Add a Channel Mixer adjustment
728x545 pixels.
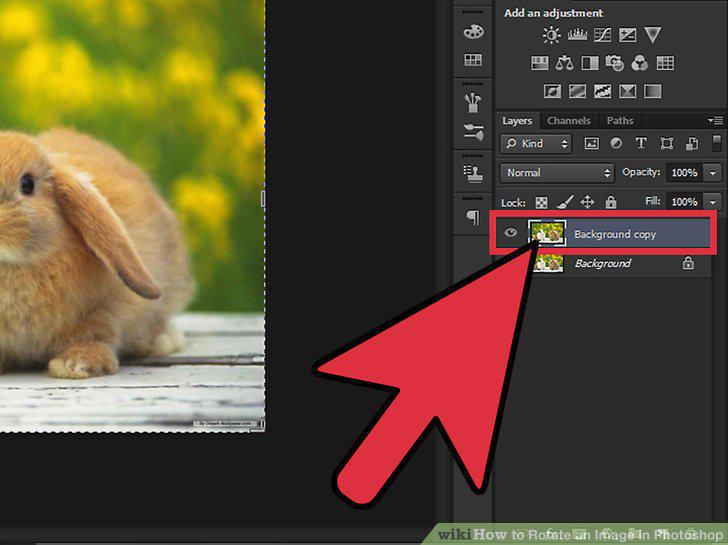(640, 63)
